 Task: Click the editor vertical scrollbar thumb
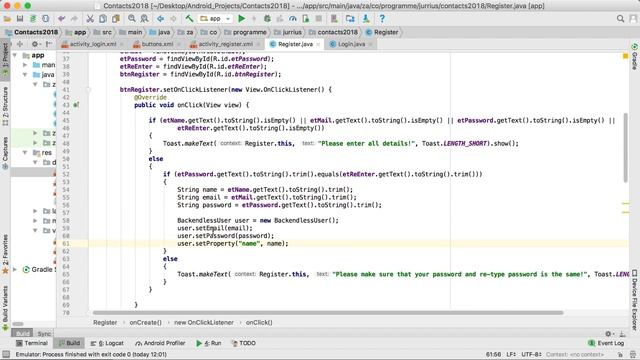625,147
